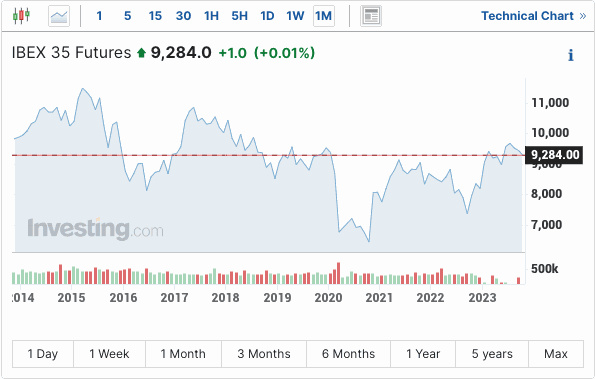Viewport: 595px width, 379px height.
Task: Select the 1D interval
Action: pyautogui.click(x=267, y=16)
